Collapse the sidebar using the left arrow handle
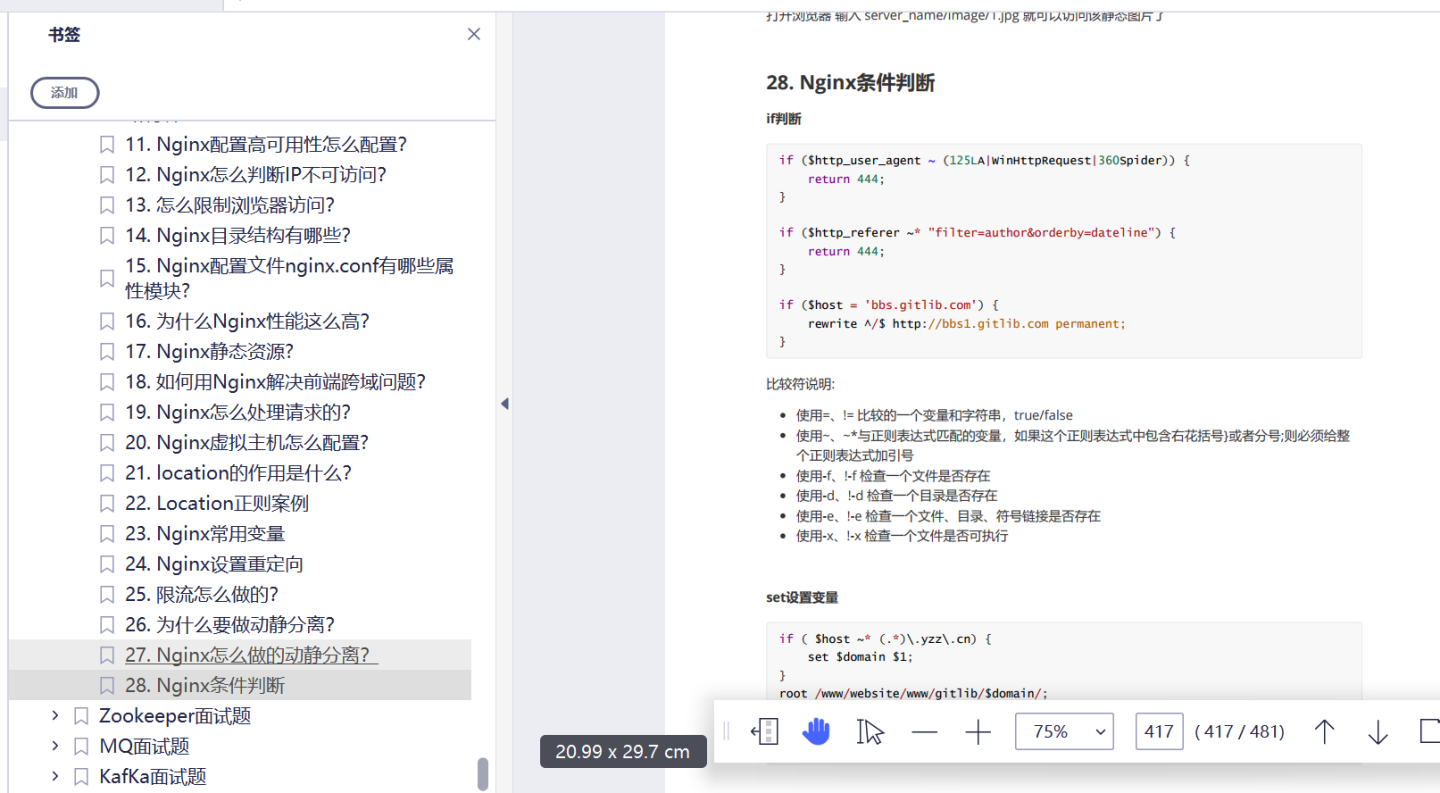 tap(504, 404)
